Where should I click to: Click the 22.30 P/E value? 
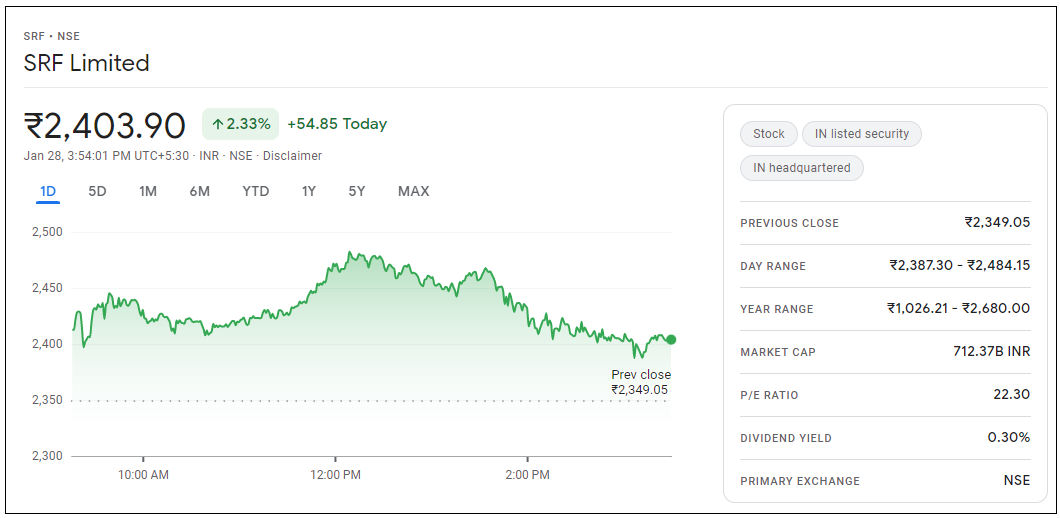[1012, 394]
